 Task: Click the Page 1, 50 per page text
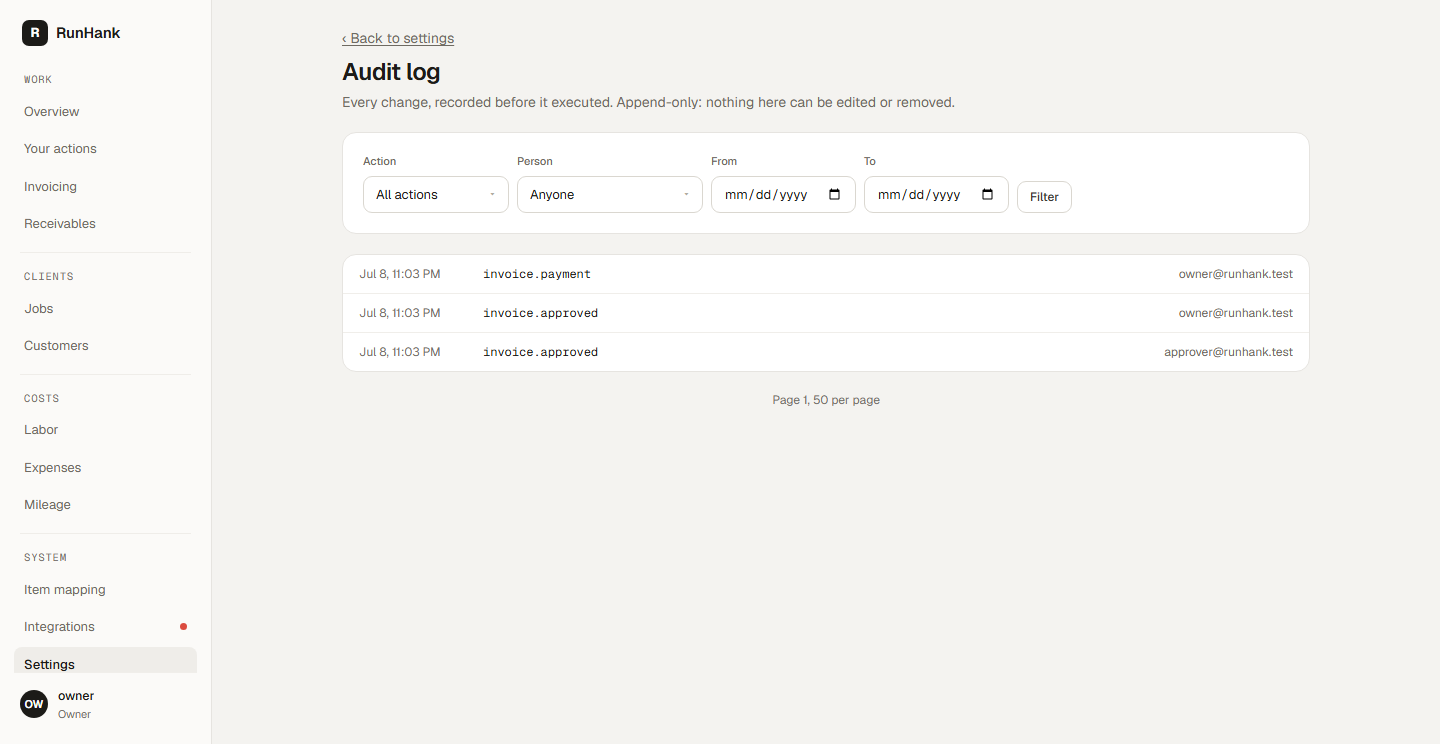click(x=826, y=400)
